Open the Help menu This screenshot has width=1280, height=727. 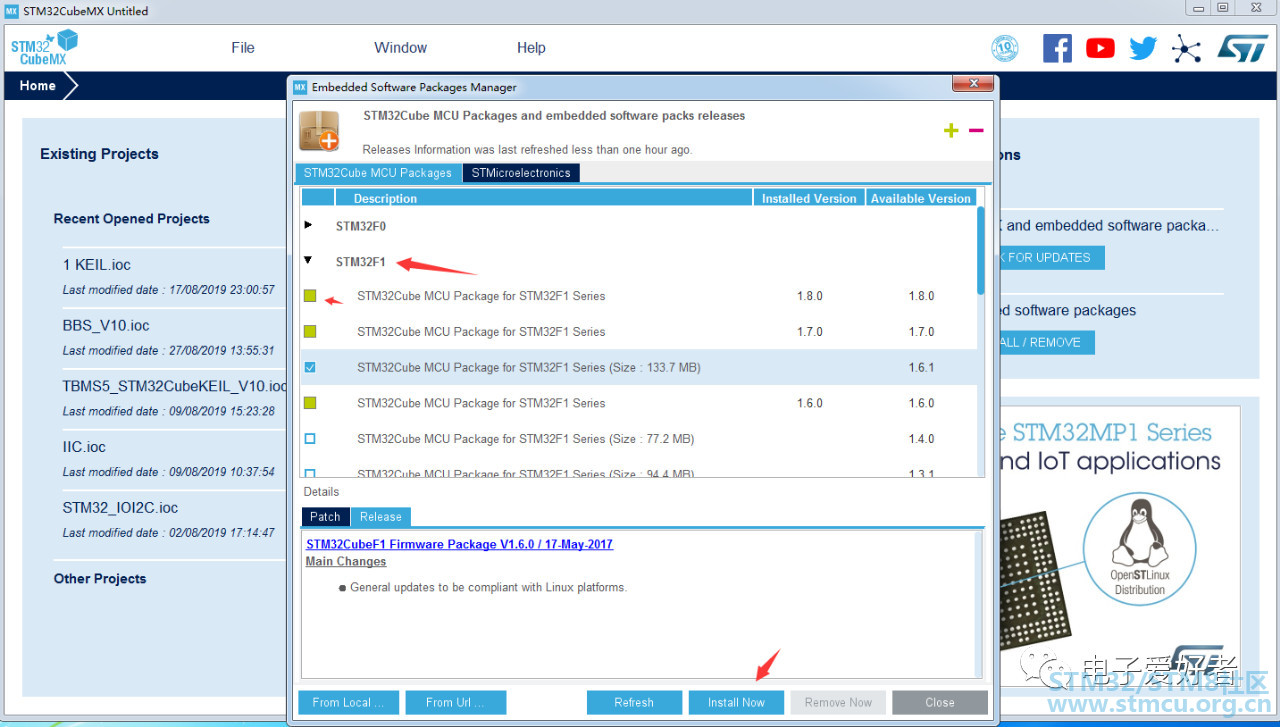tap(531, 48)
